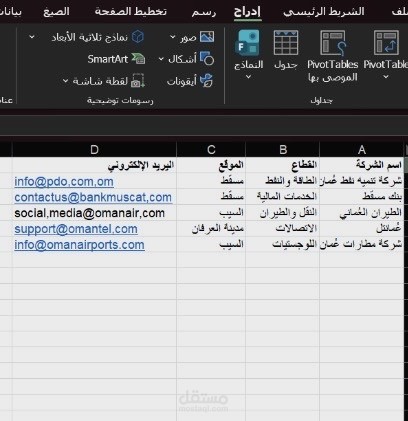Open the contactus@bankmuscat.com link
Screen dimensions: 408x421
pos(93,197)
